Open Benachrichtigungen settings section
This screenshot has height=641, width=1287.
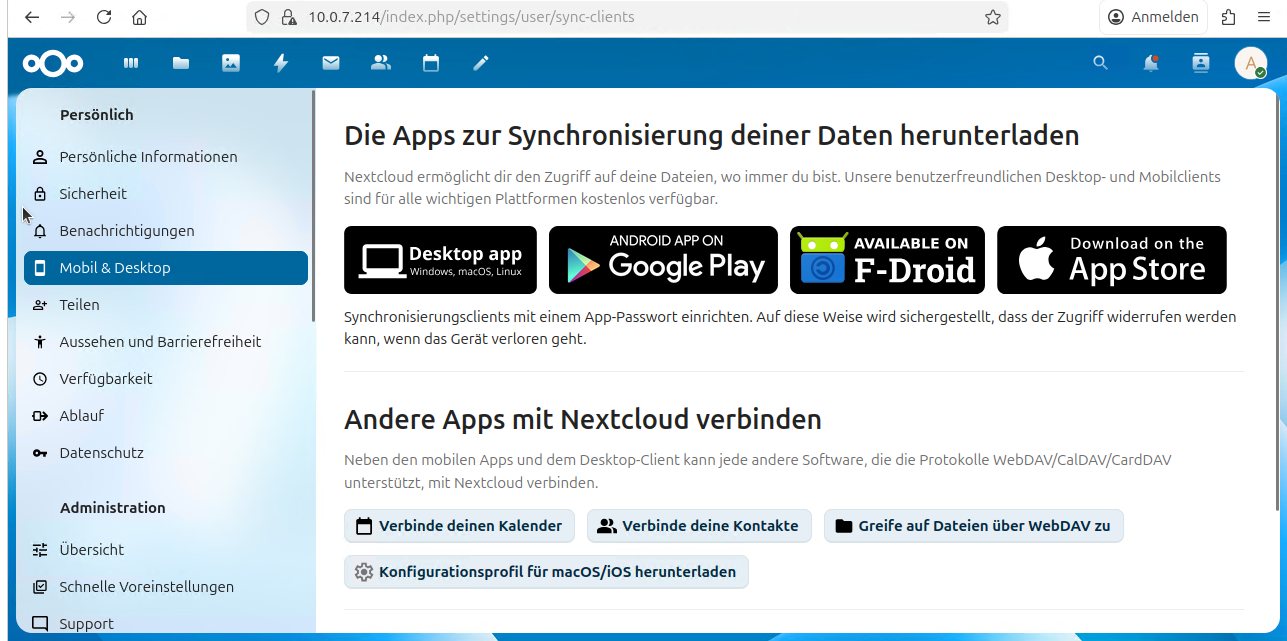click(166, 231)
